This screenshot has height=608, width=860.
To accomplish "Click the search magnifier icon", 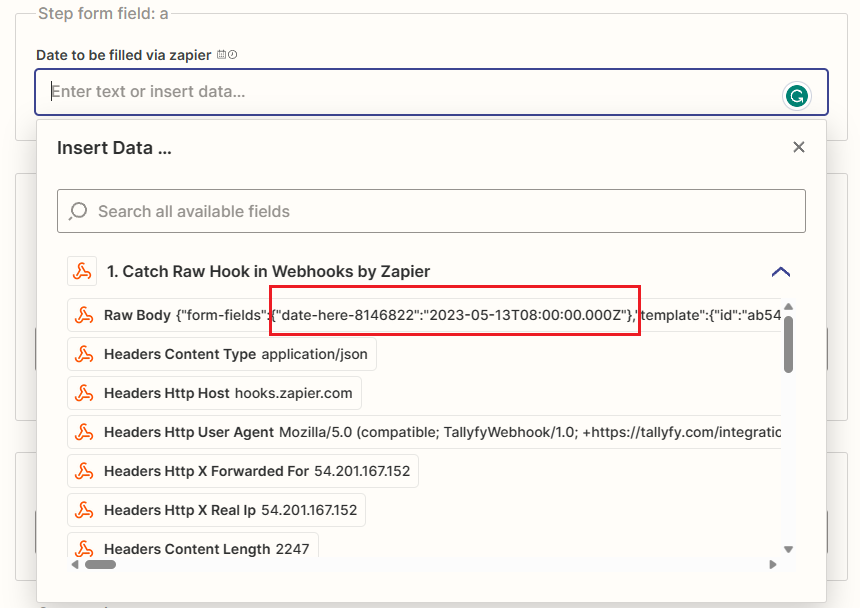I will 78,212.
